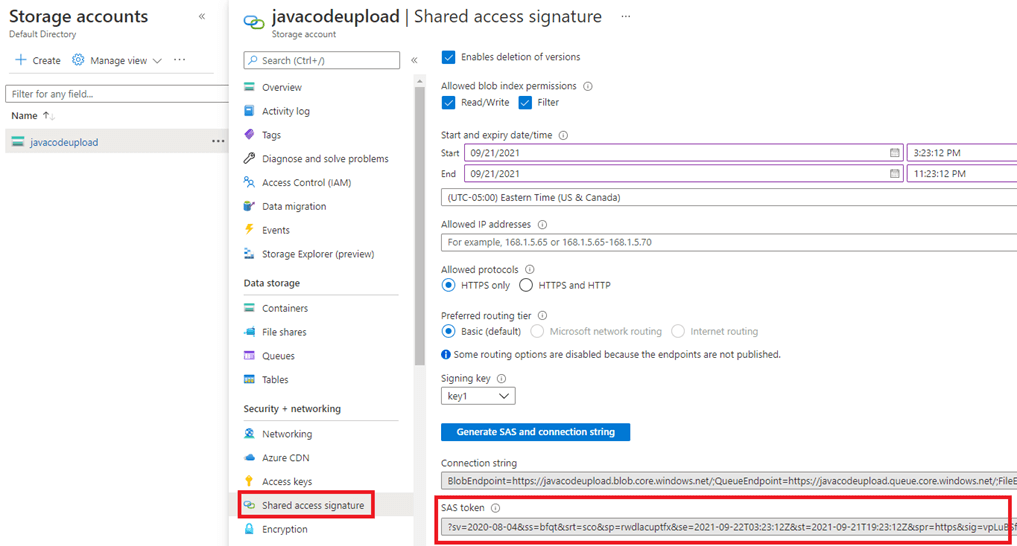Screen dimensions: 1017x546
Task: Click the Events lightning bolt icon
Action: (250, 230)
